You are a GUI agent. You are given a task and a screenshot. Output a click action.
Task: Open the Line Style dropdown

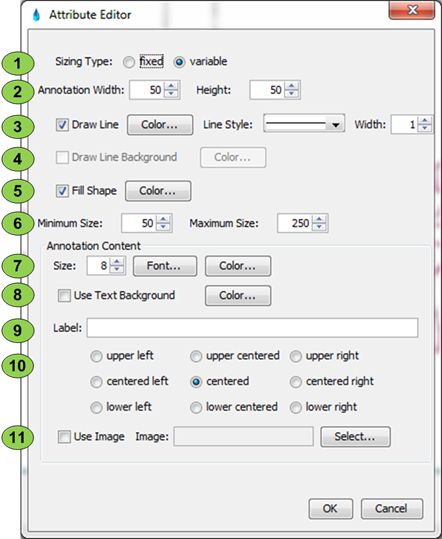304,123
